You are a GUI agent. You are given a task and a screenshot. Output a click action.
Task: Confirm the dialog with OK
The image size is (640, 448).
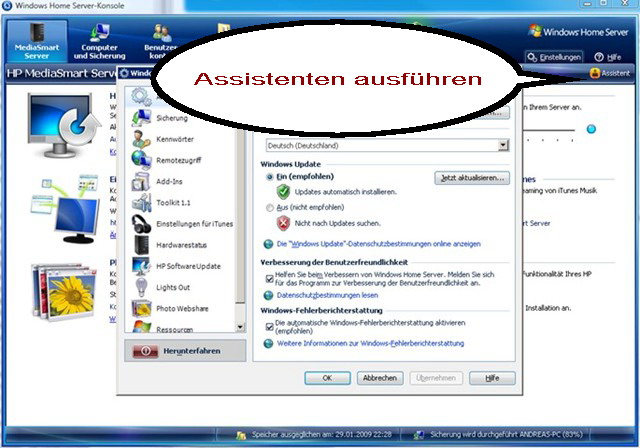327,378
